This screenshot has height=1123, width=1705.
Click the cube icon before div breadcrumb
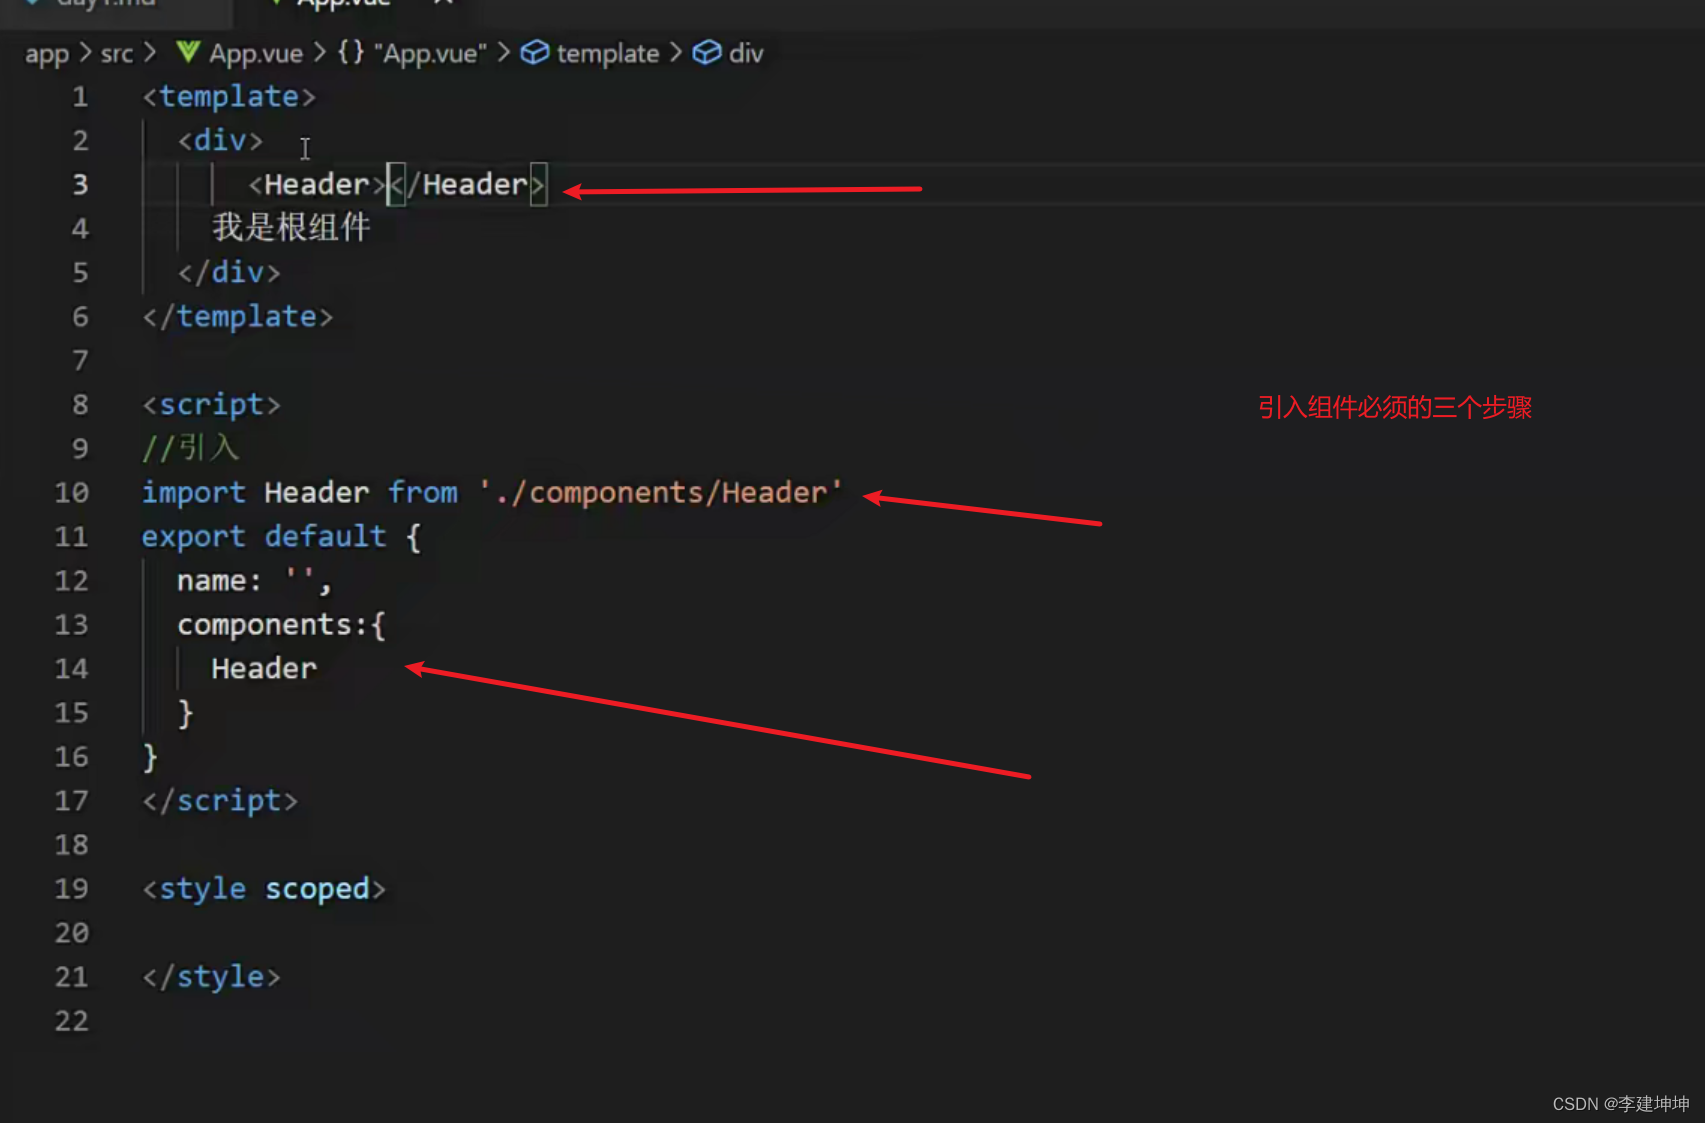coord(707,52)
